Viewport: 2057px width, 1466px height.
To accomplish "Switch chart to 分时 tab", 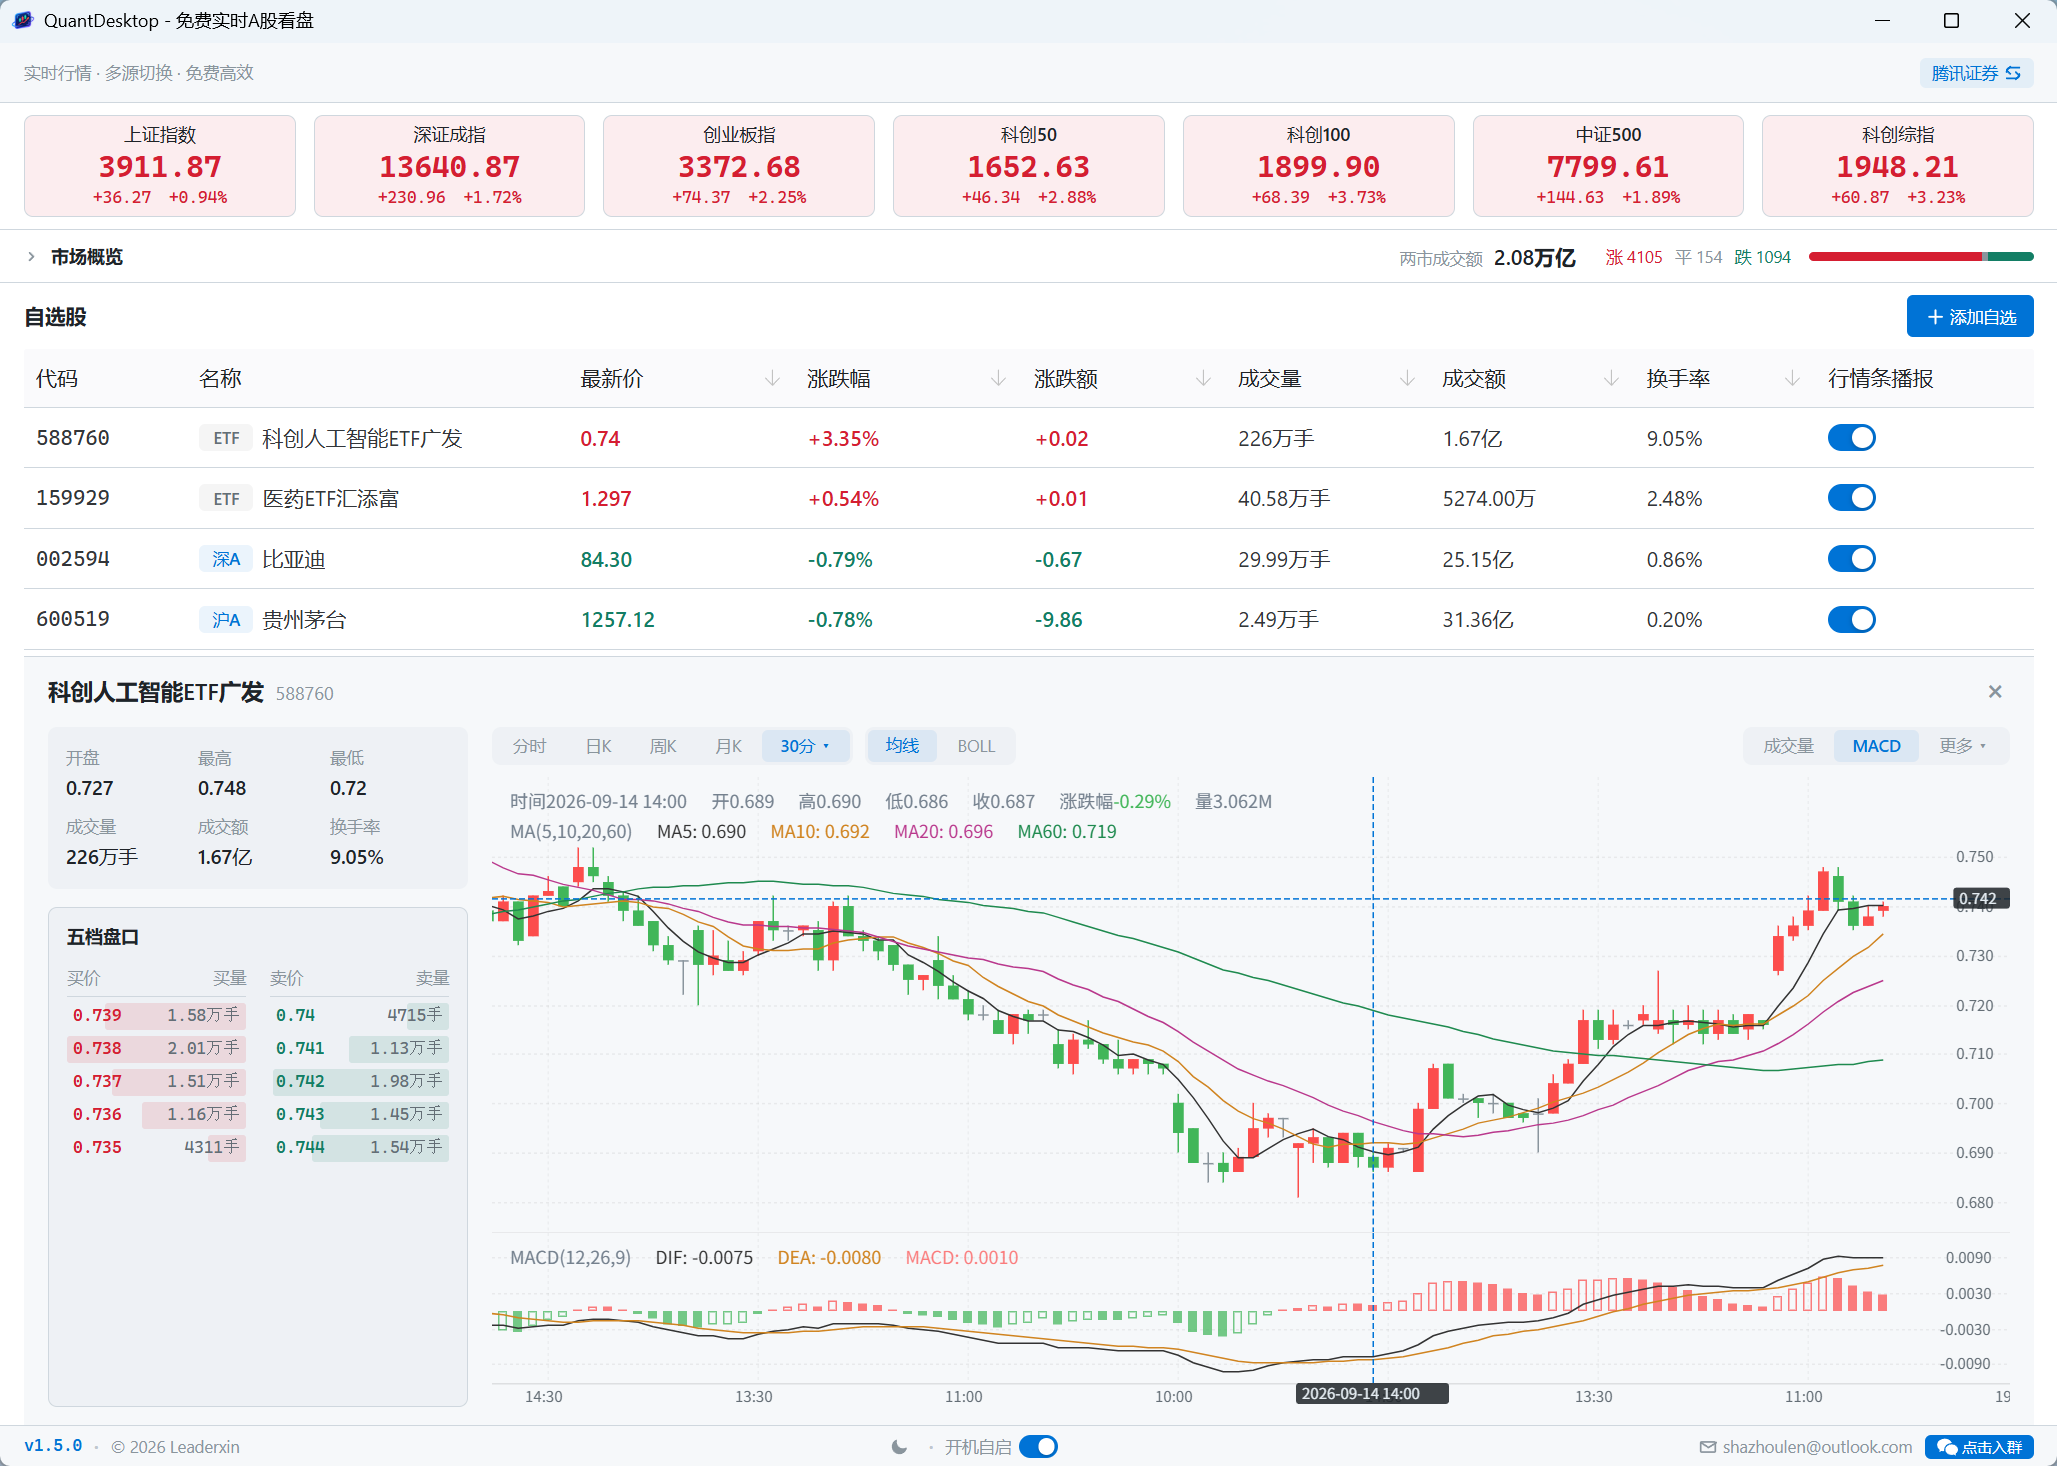I will [529, 746].
